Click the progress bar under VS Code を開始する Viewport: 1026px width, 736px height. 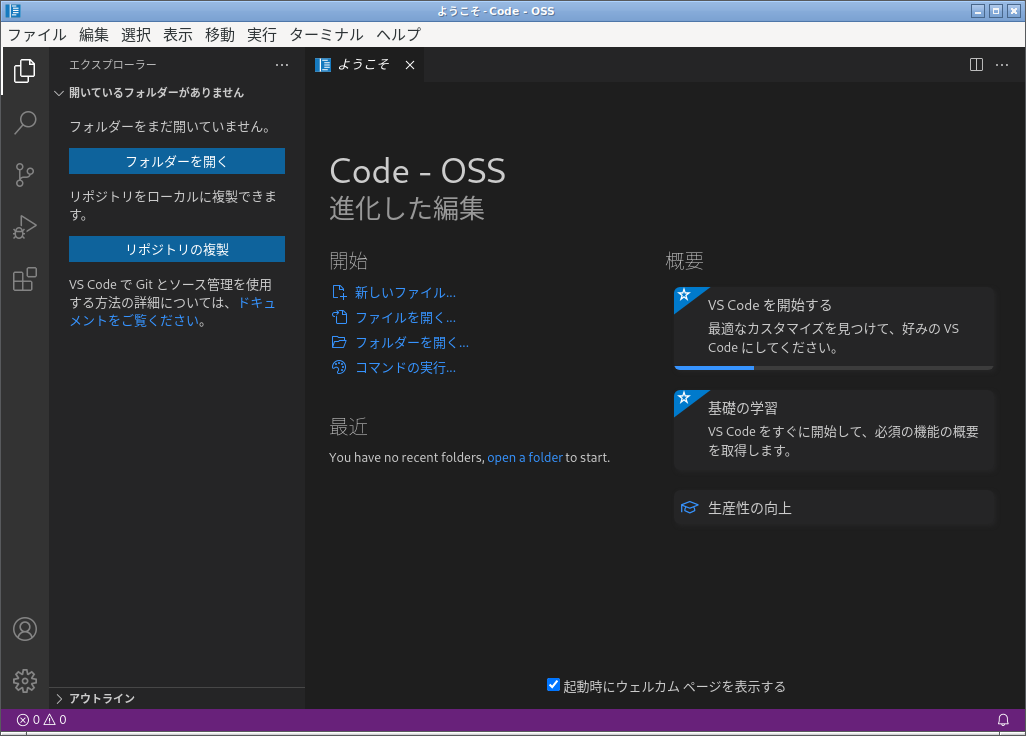click(x=834, y=368)
